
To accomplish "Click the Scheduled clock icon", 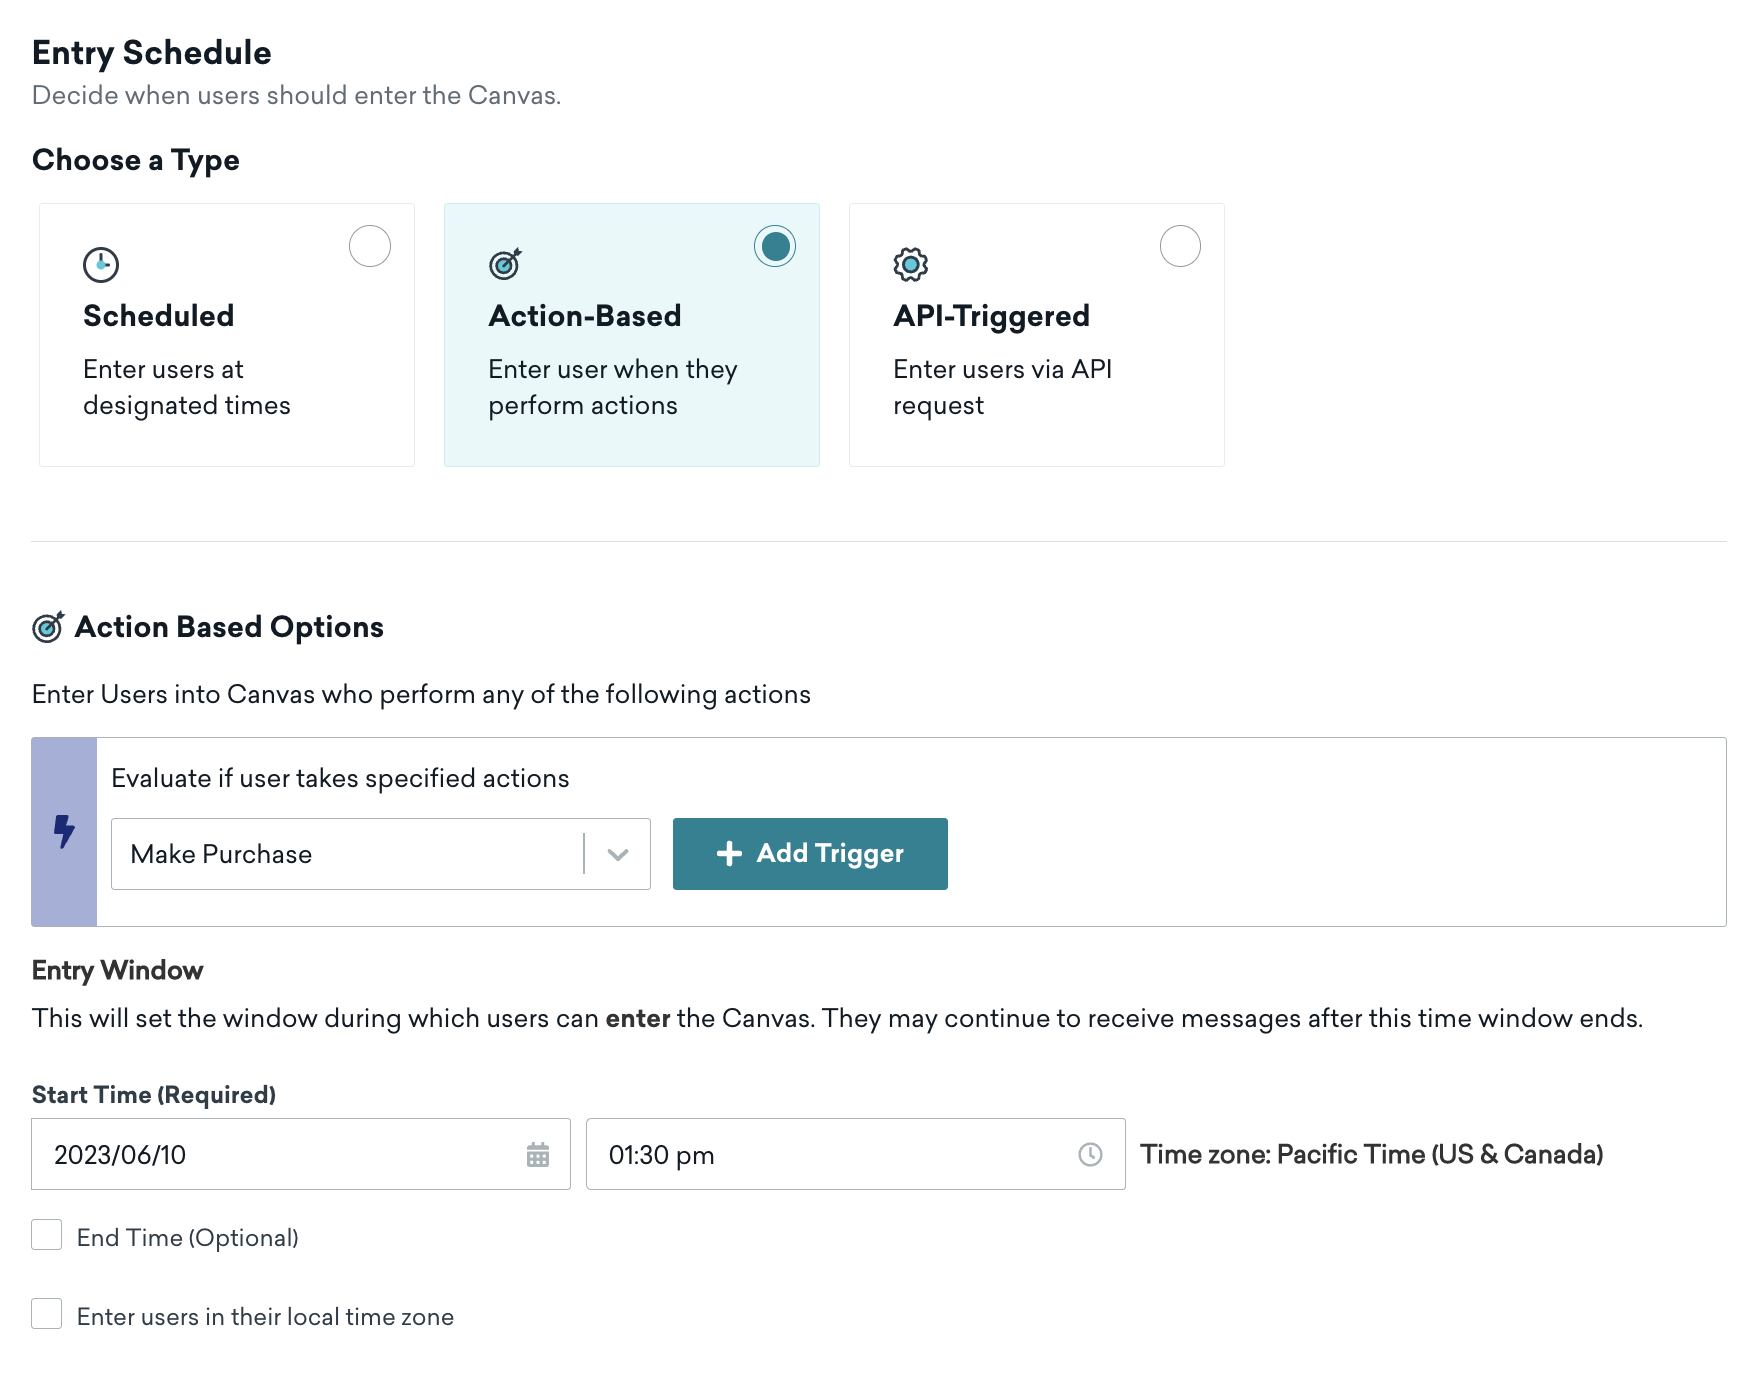I will click(x=101, y=265).
